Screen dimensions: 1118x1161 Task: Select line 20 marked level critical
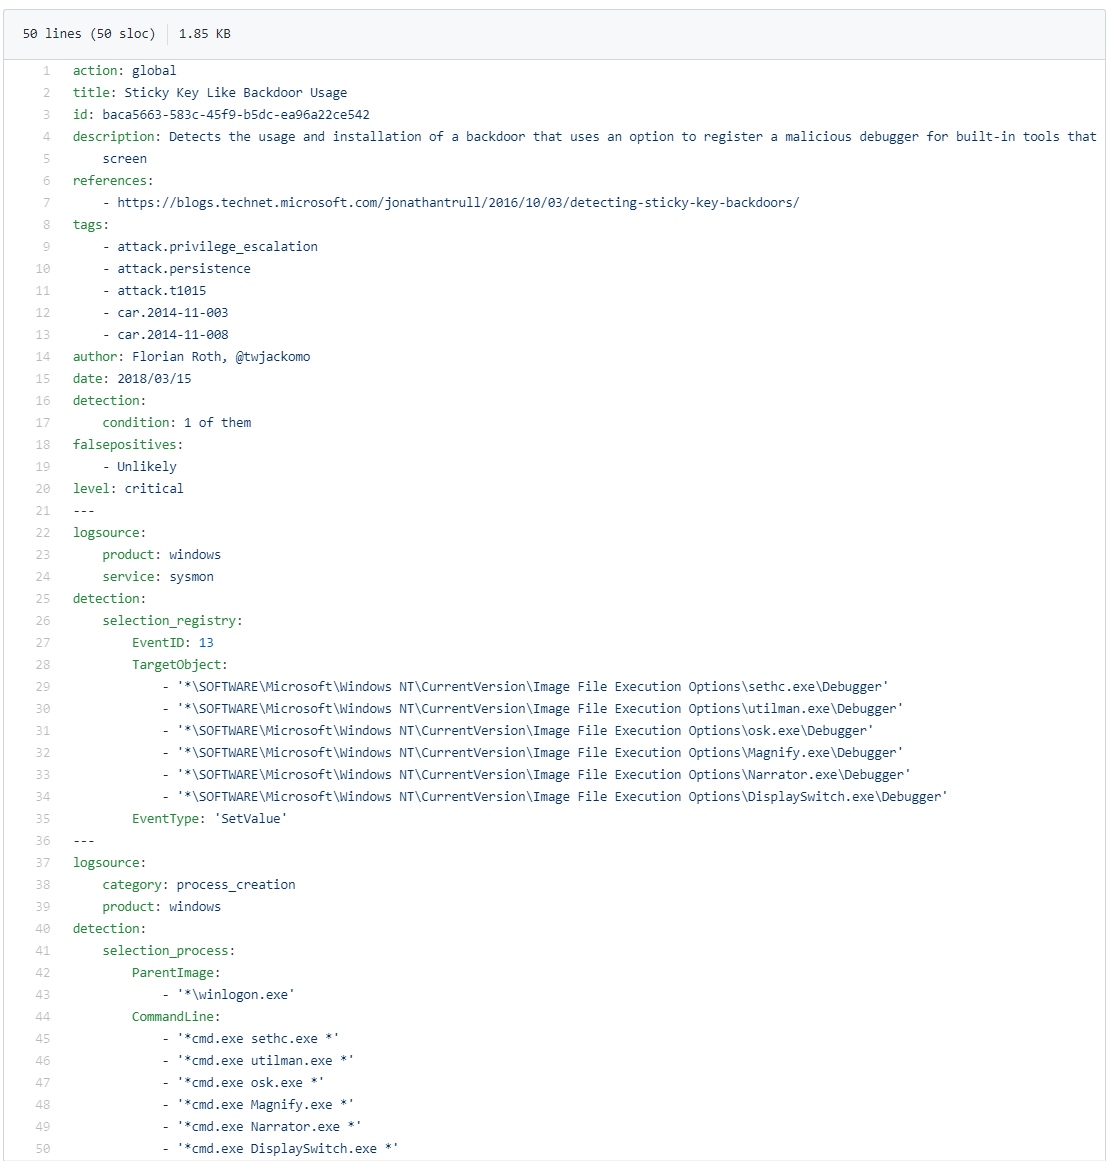coord(45,488)
